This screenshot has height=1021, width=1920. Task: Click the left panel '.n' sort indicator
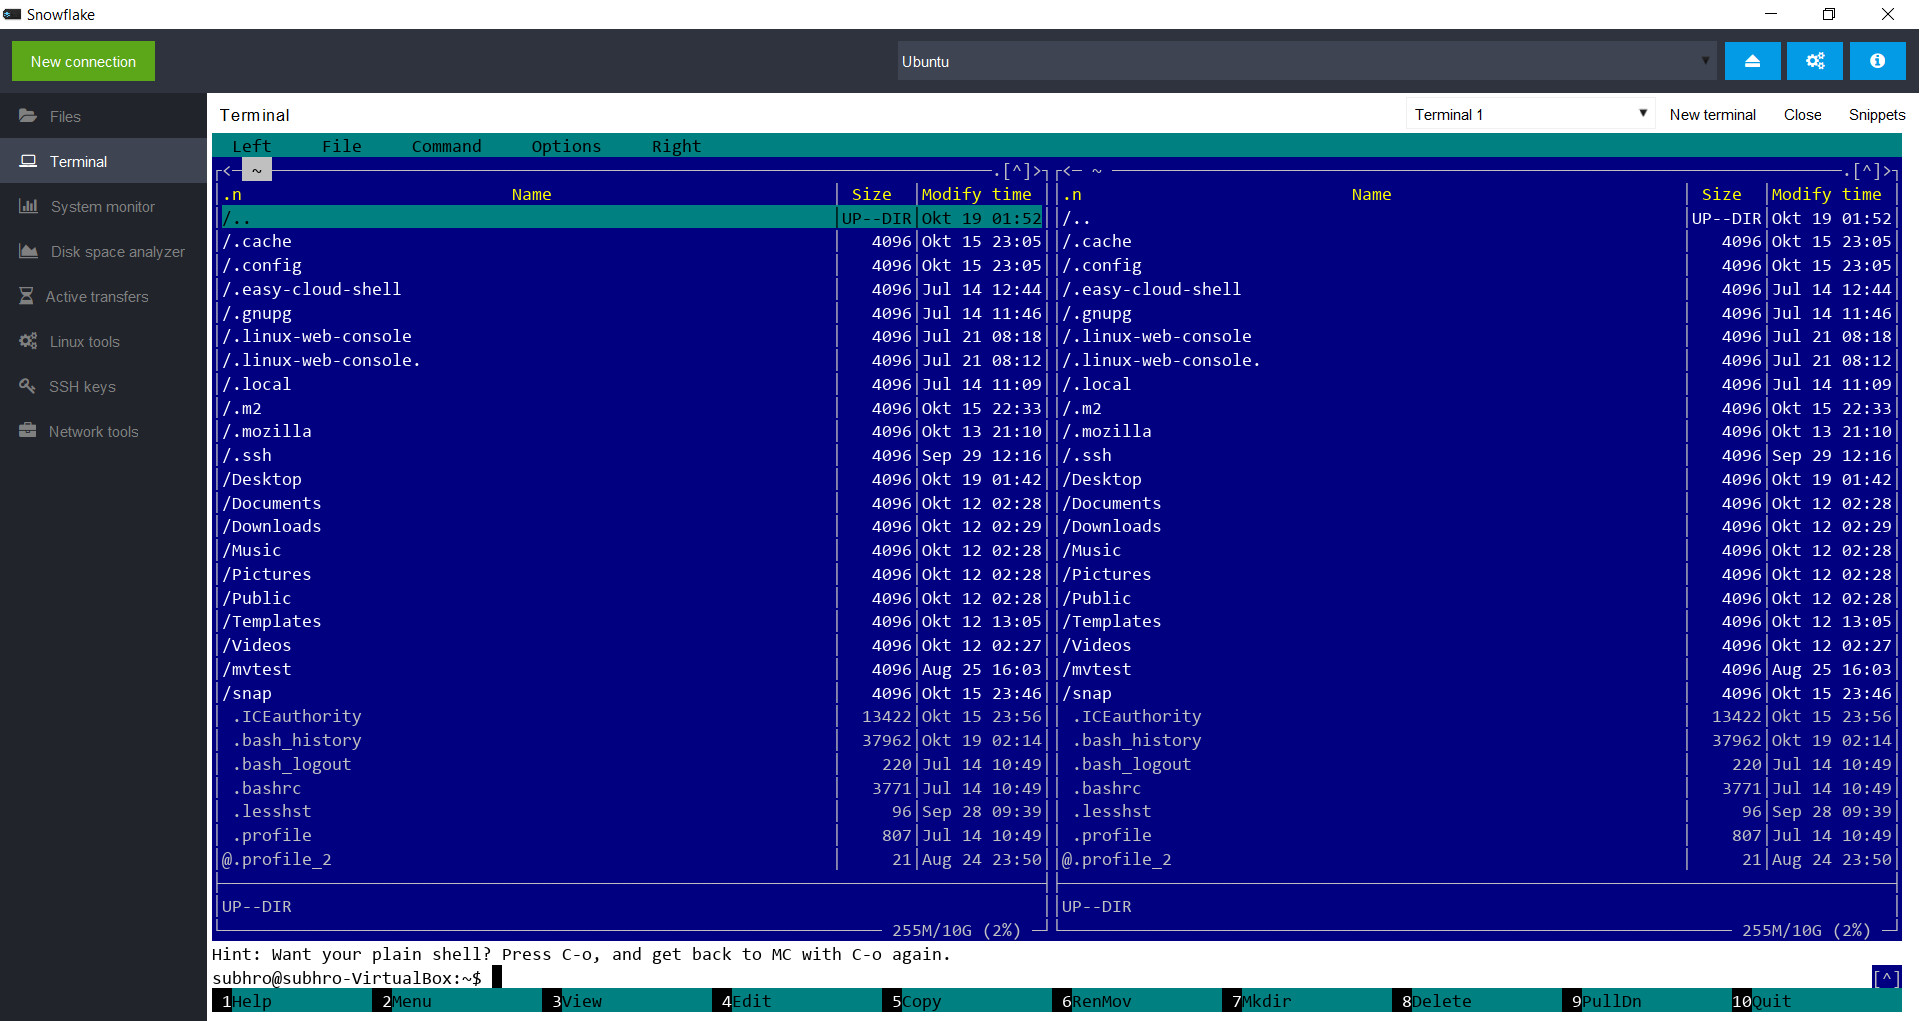pos(232,195)
